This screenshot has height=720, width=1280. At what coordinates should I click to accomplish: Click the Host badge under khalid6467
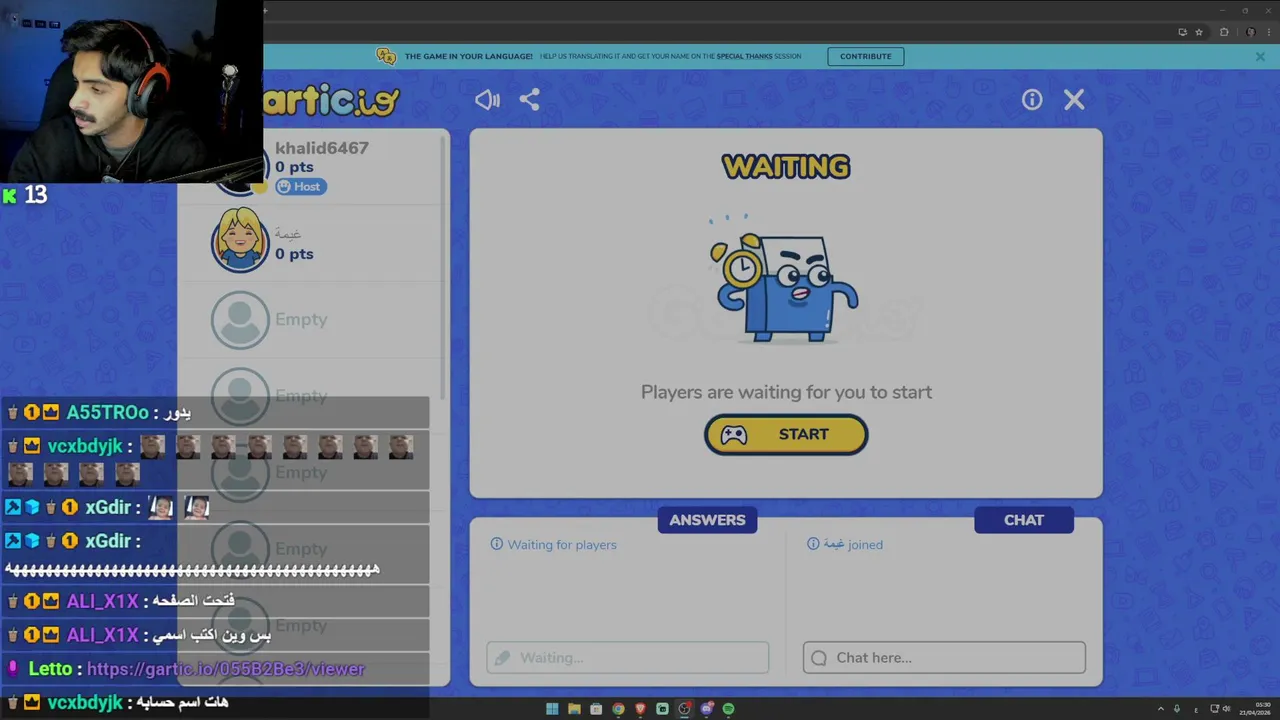coord(301,186)
